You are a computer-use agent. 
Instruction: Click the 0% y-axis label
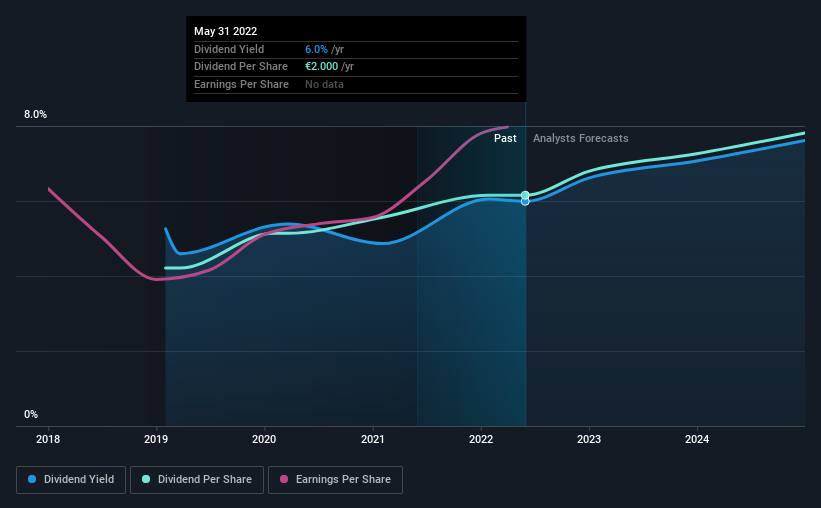pyautogui.click(x=31, y=415)
